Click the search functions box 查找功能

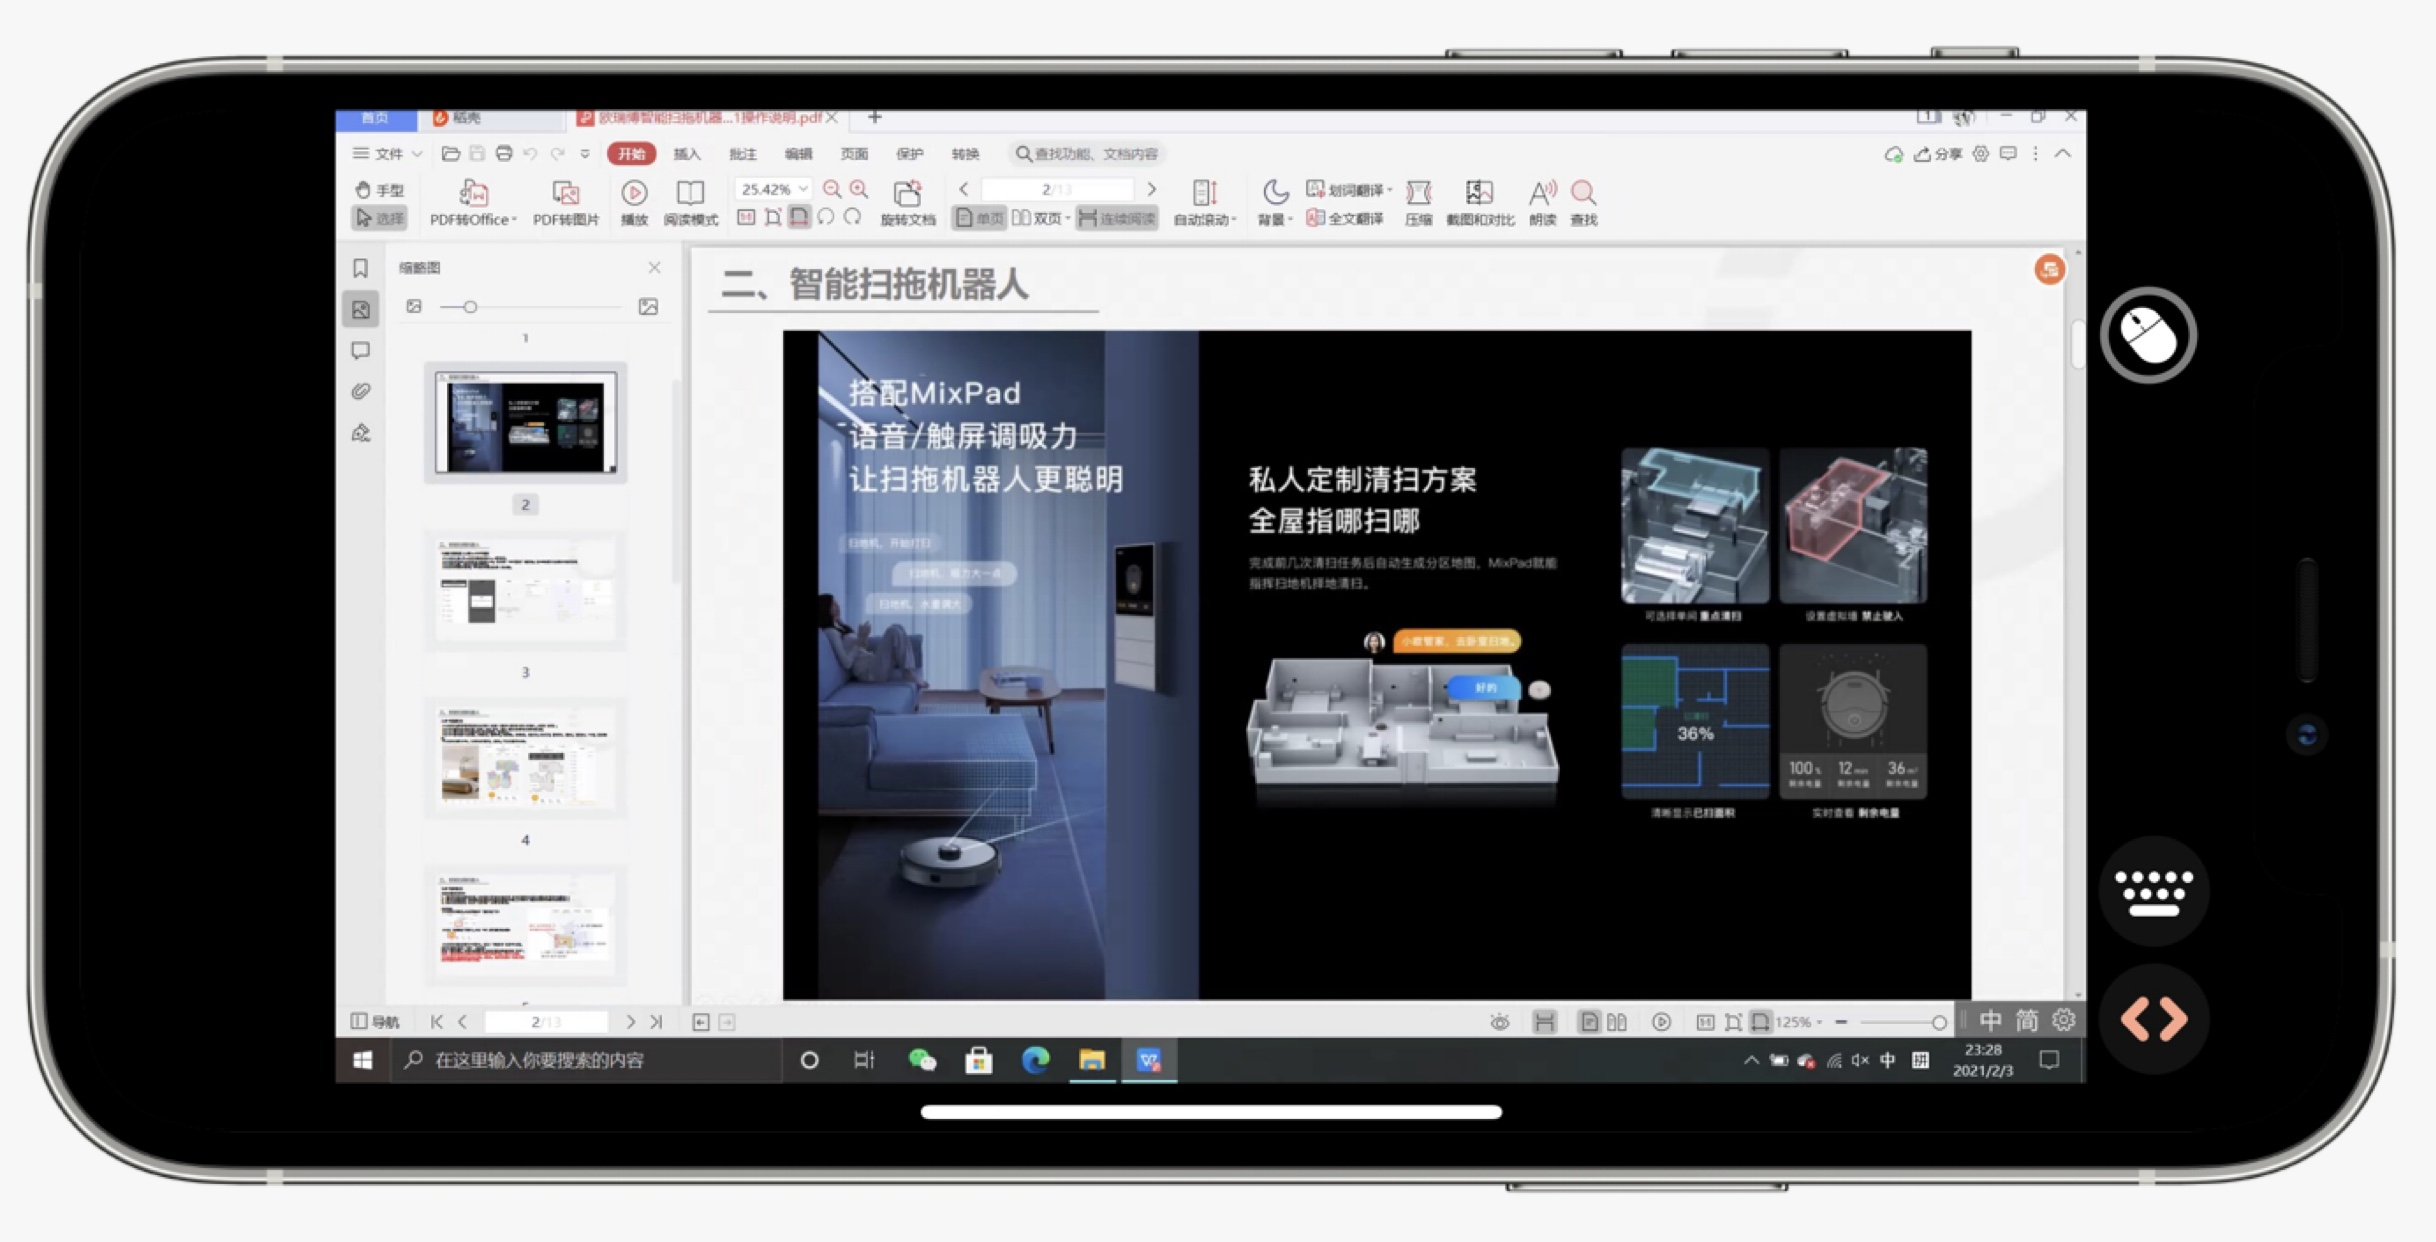(x=1087, y=154)
